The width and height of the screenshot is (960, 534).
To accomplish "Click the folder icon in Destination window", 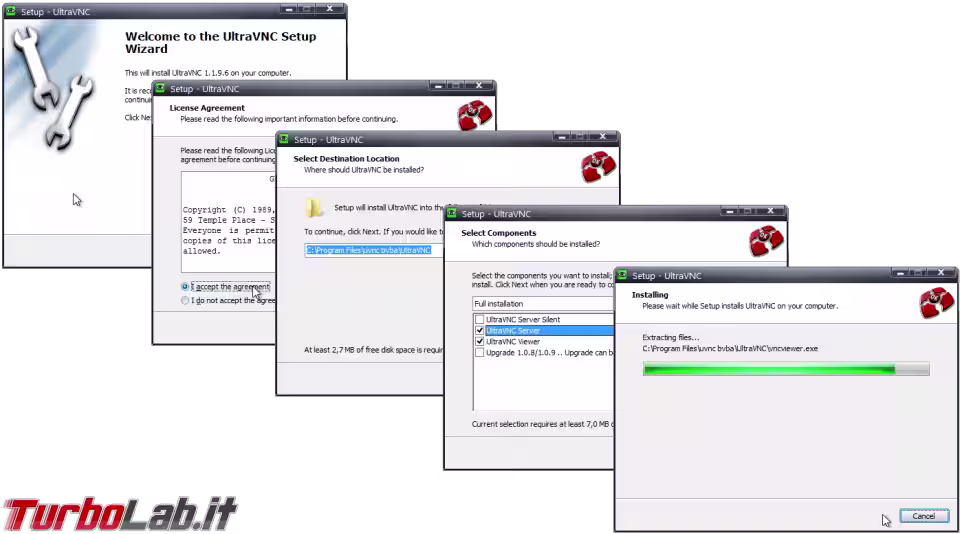I will coord(314,208).
